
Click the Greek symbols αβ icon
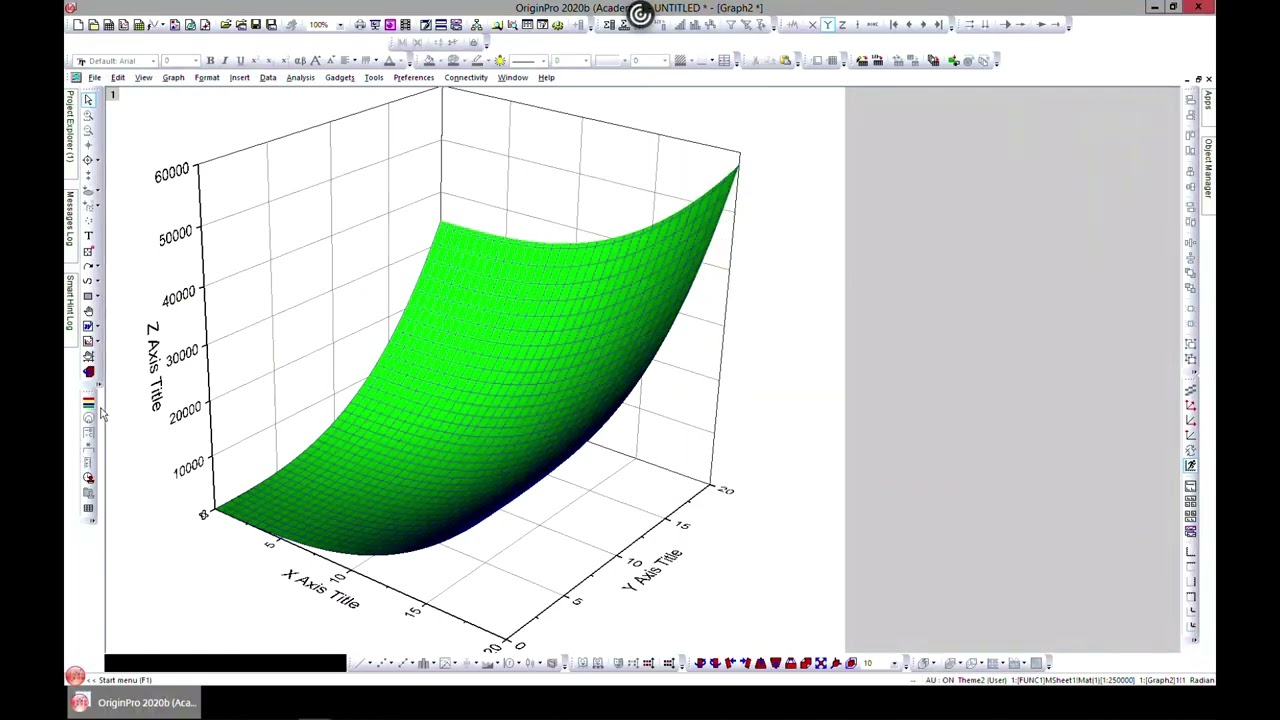[300, 61]
